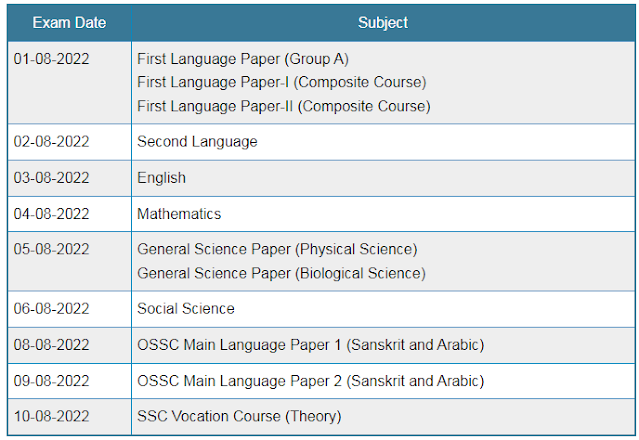Select the 02-08-2022 date cell
The width and height of the screenshot is (639, 440).
69,142
